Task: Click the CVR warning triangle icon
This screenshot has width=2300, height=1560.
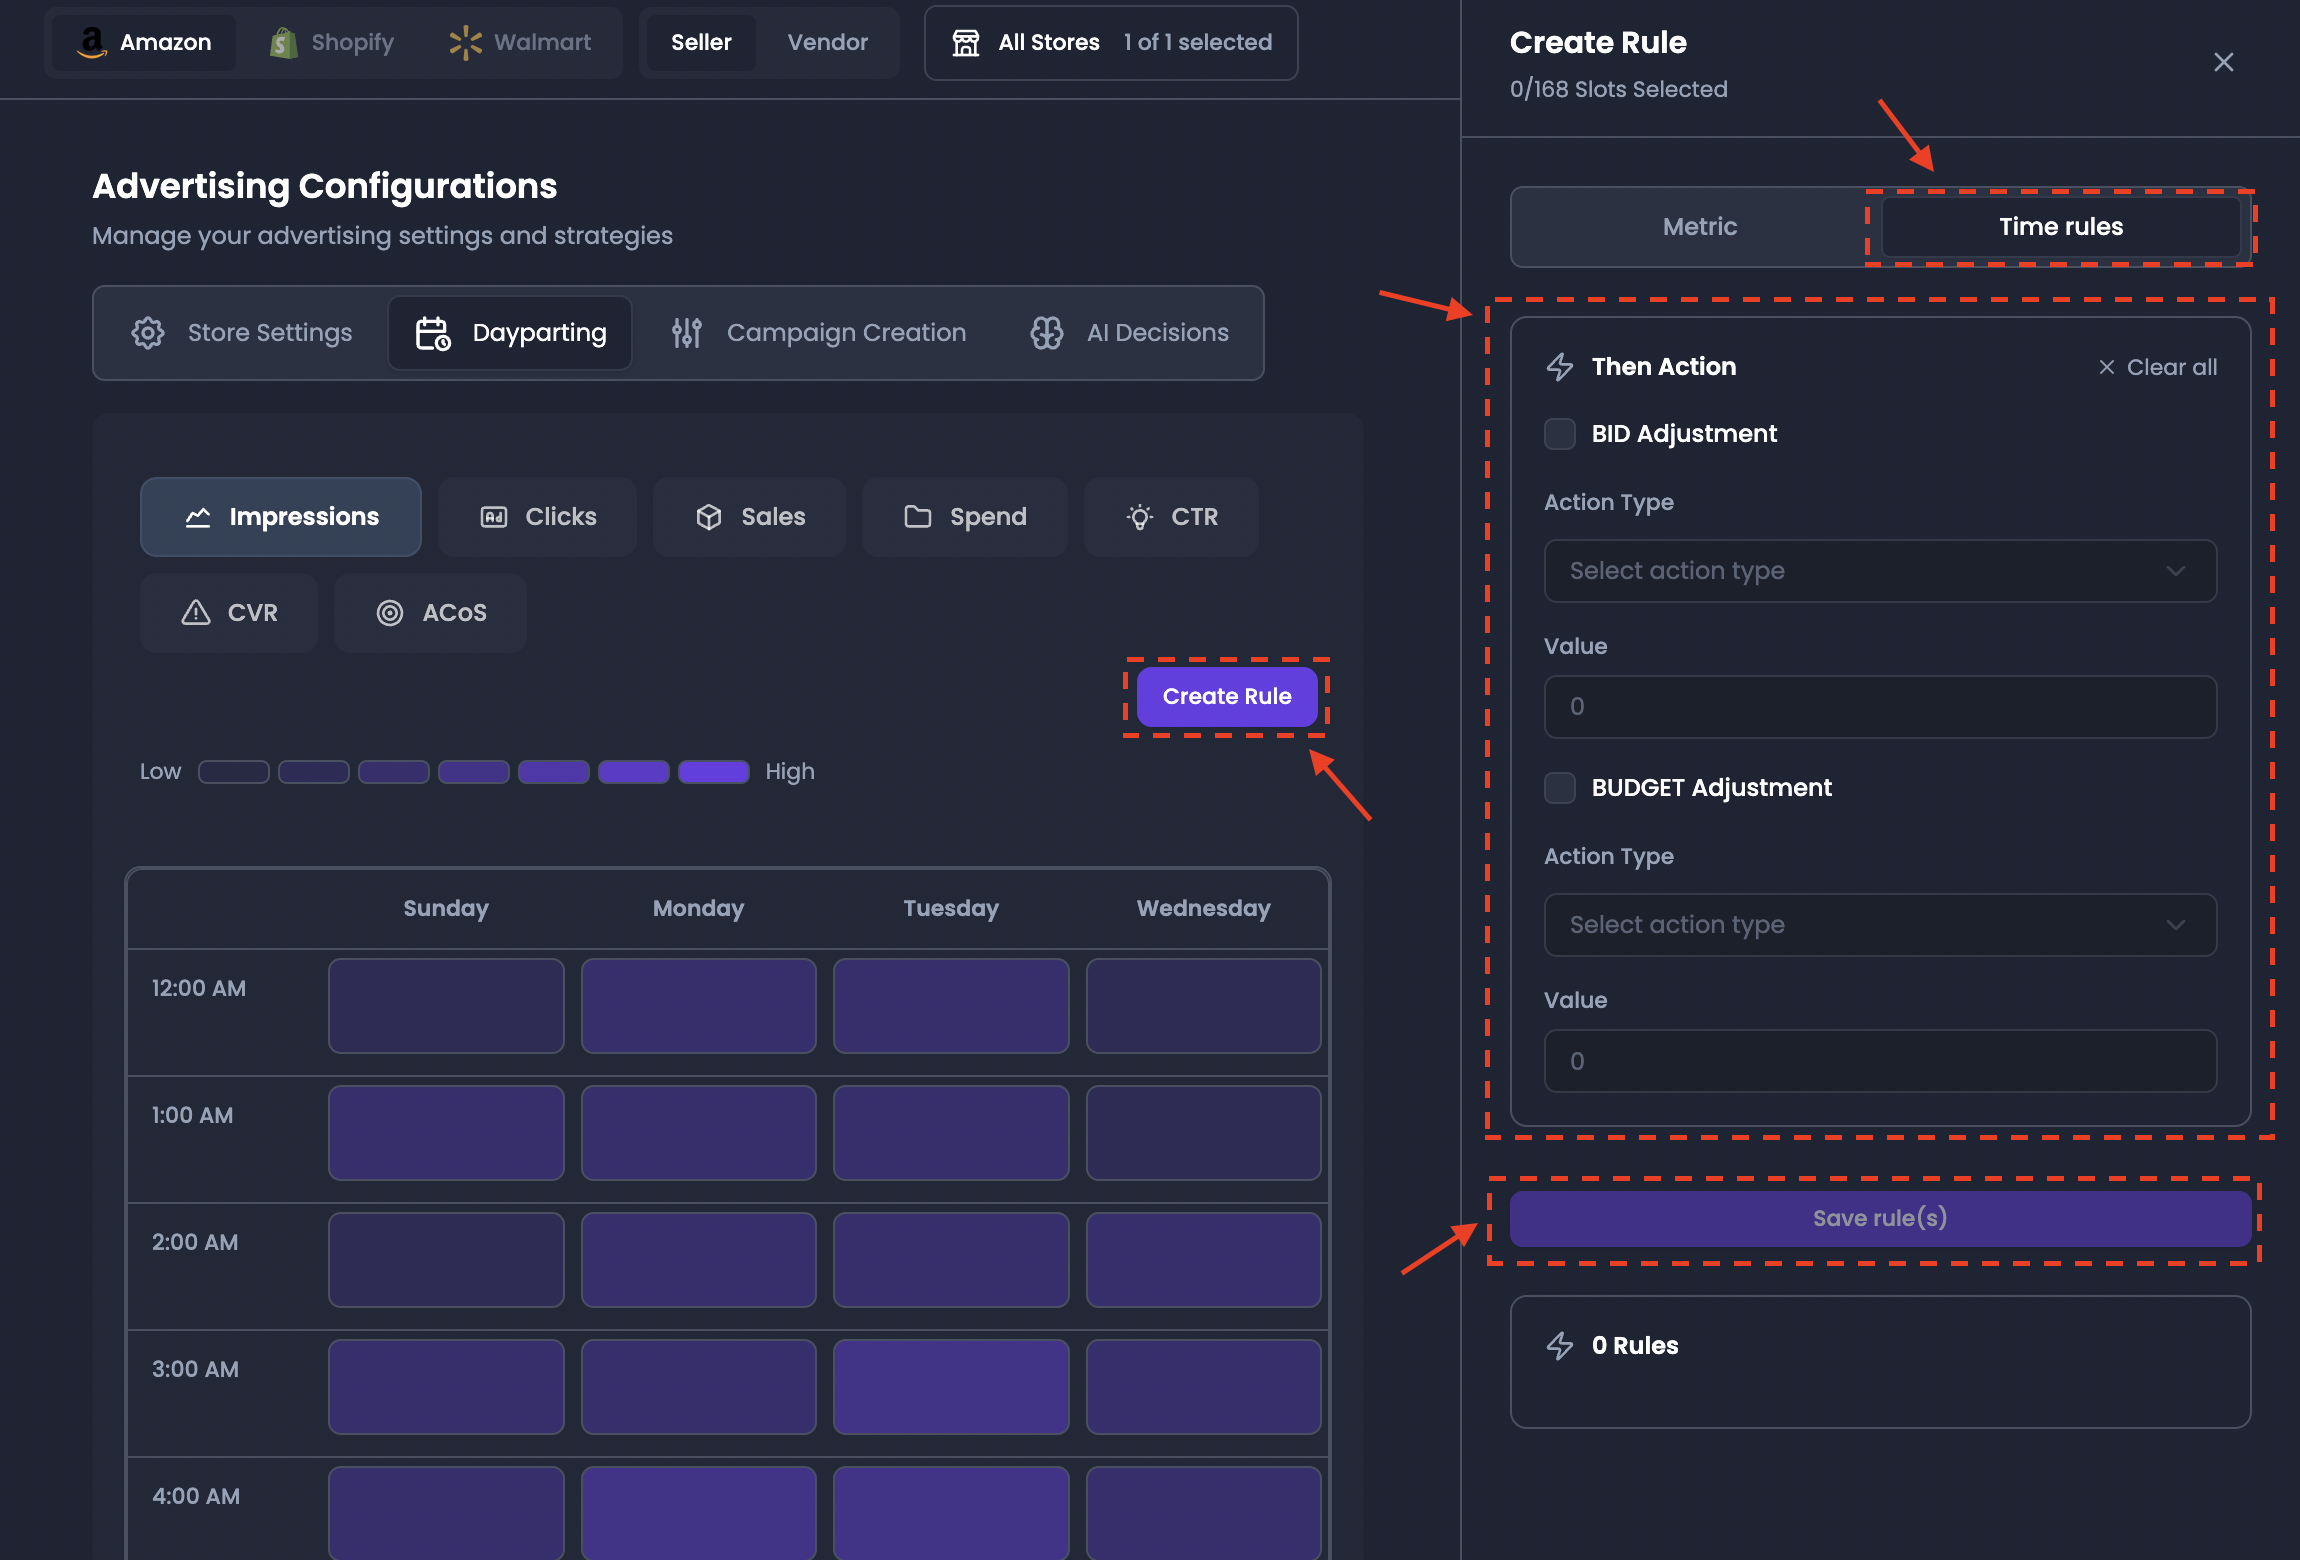Action: 196,613
